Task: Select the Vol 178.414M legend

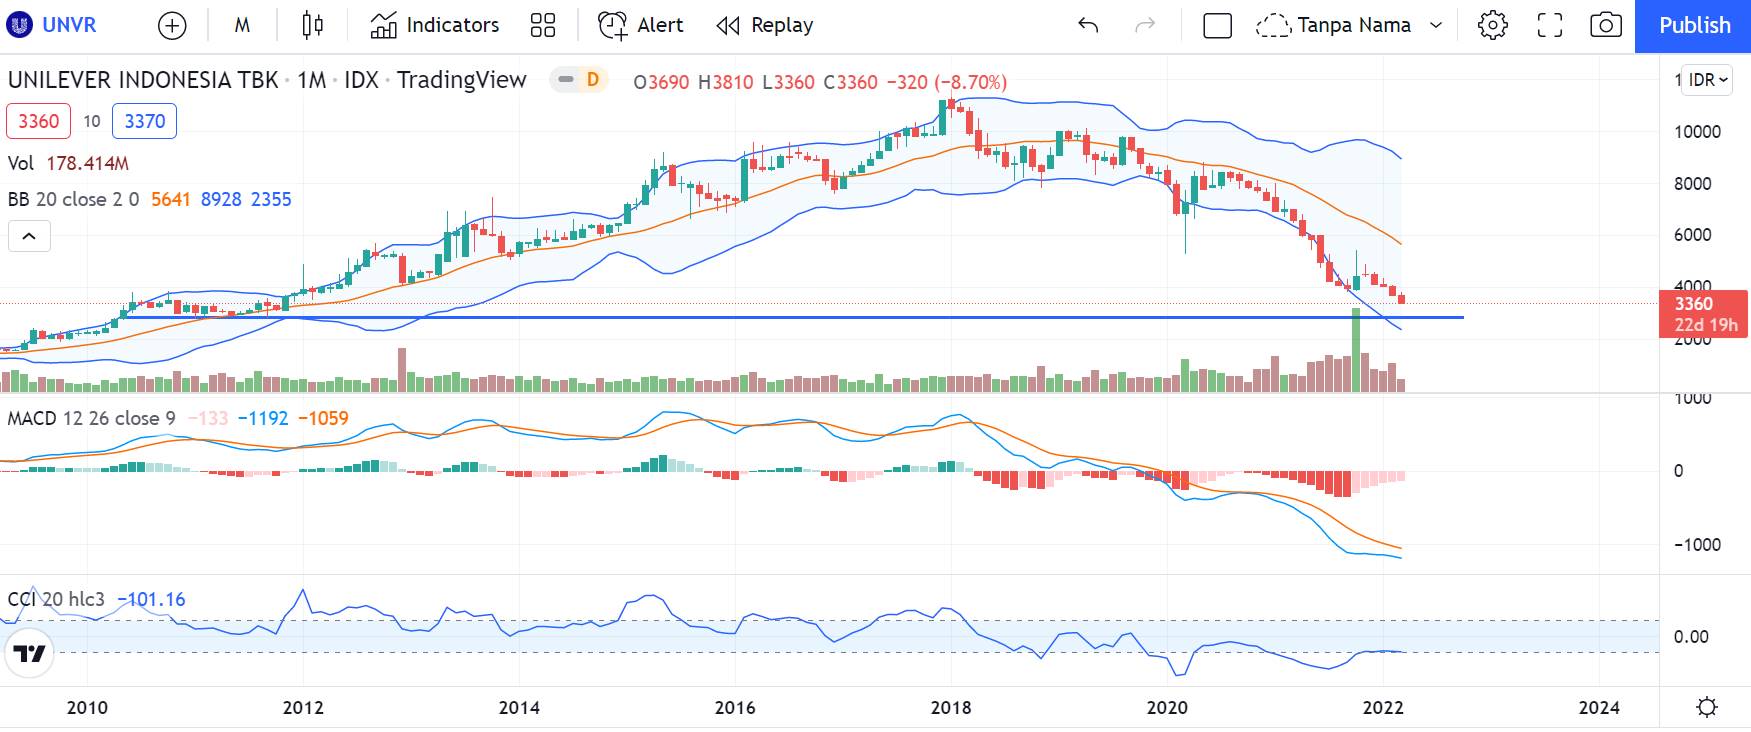Action: 68,163
